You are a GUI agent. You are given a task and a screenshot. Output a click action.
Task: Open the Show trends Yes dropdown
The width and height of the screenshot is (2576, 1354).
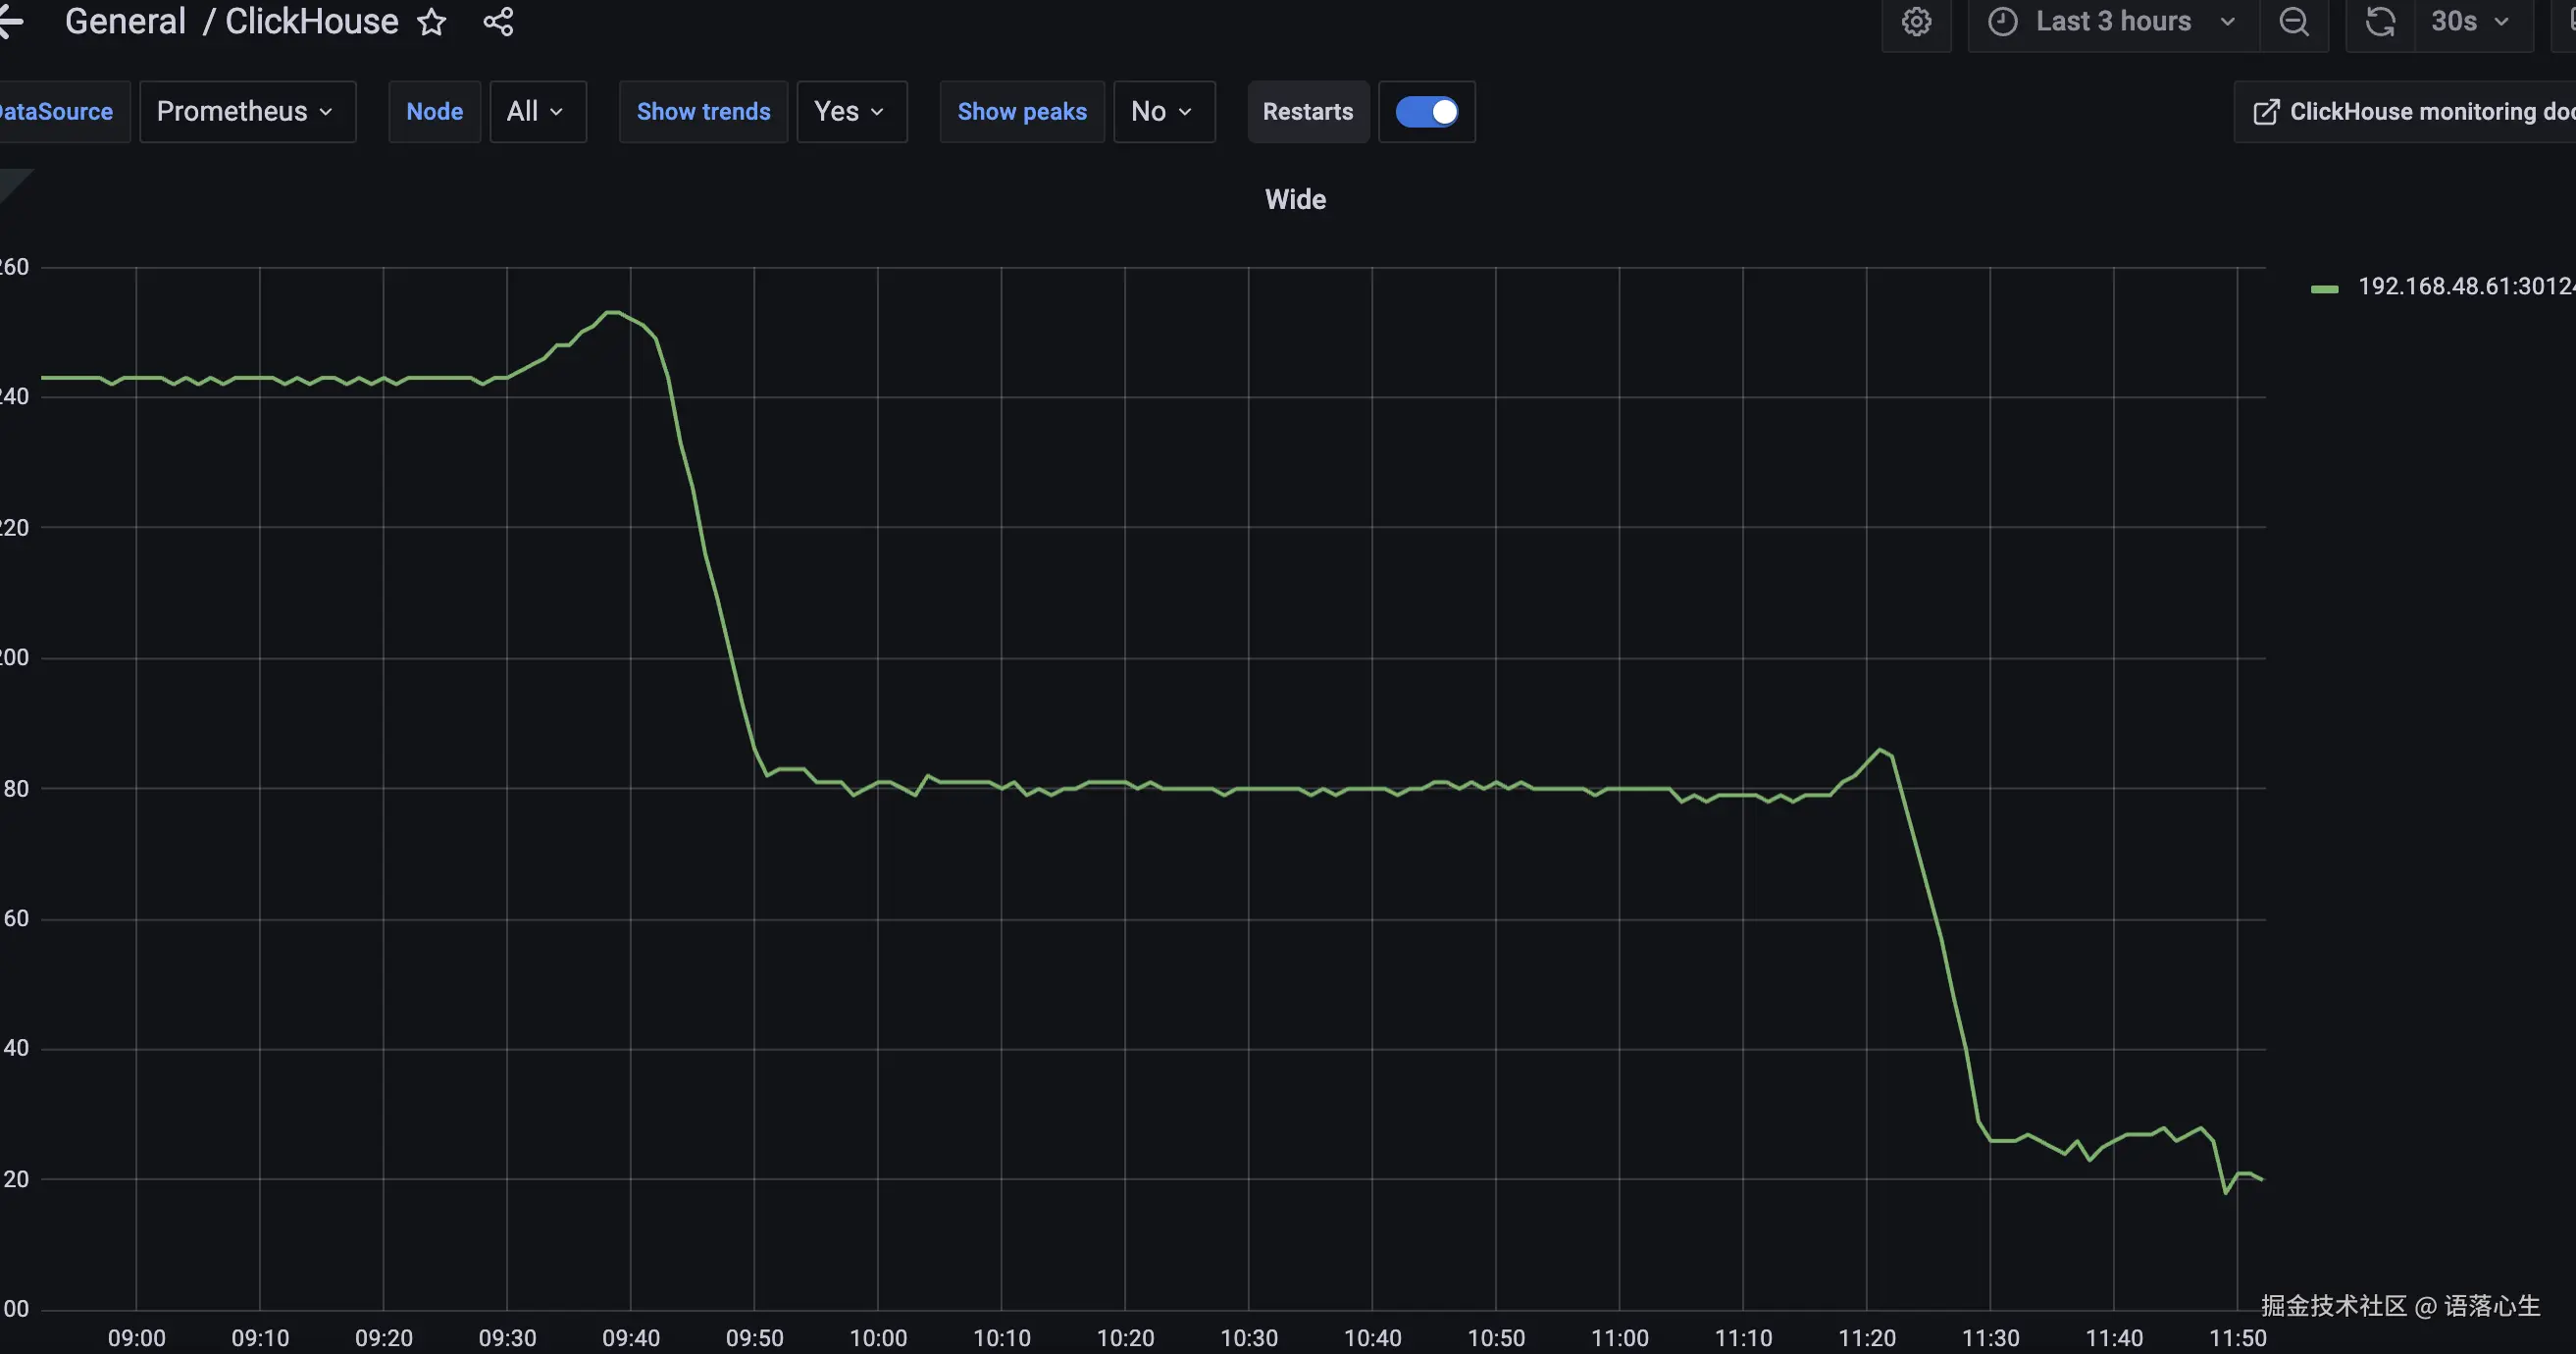(850, 112)
